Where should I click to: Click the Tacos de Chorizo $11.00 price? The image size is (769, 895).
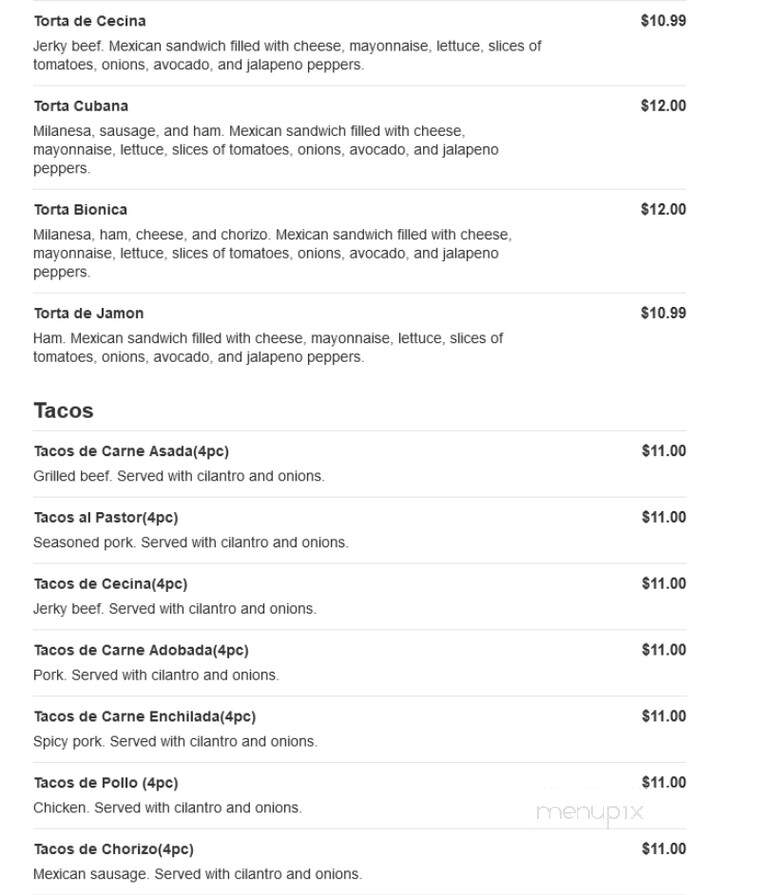(664, 849)
